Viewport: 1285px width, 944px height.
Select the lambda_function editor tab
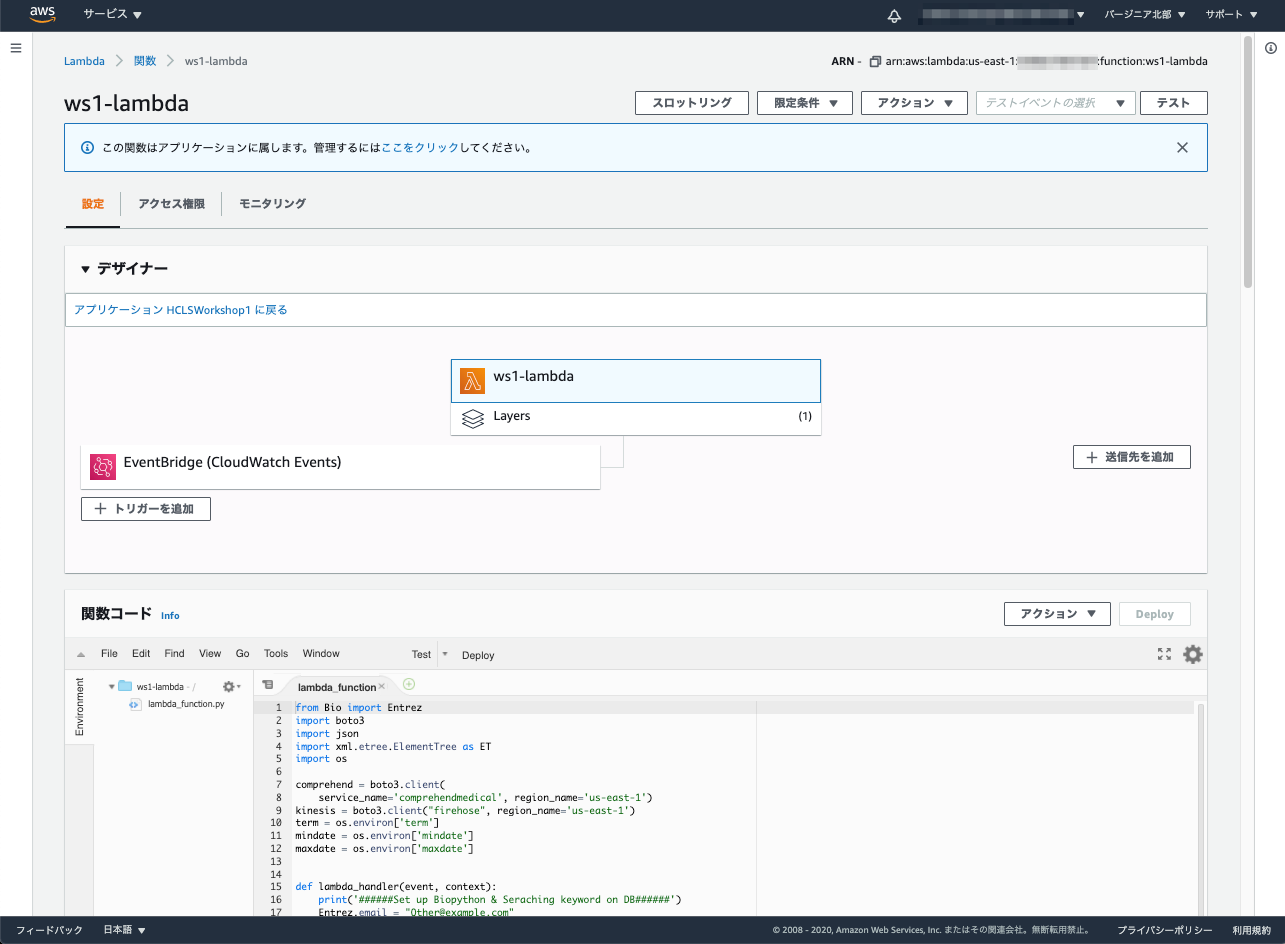click(337, 687)
